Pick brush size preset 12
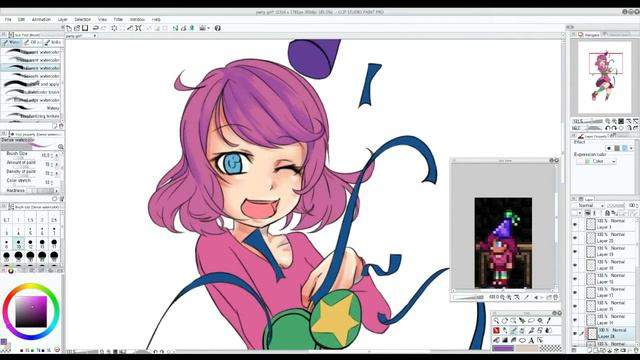 coord(30,244)
